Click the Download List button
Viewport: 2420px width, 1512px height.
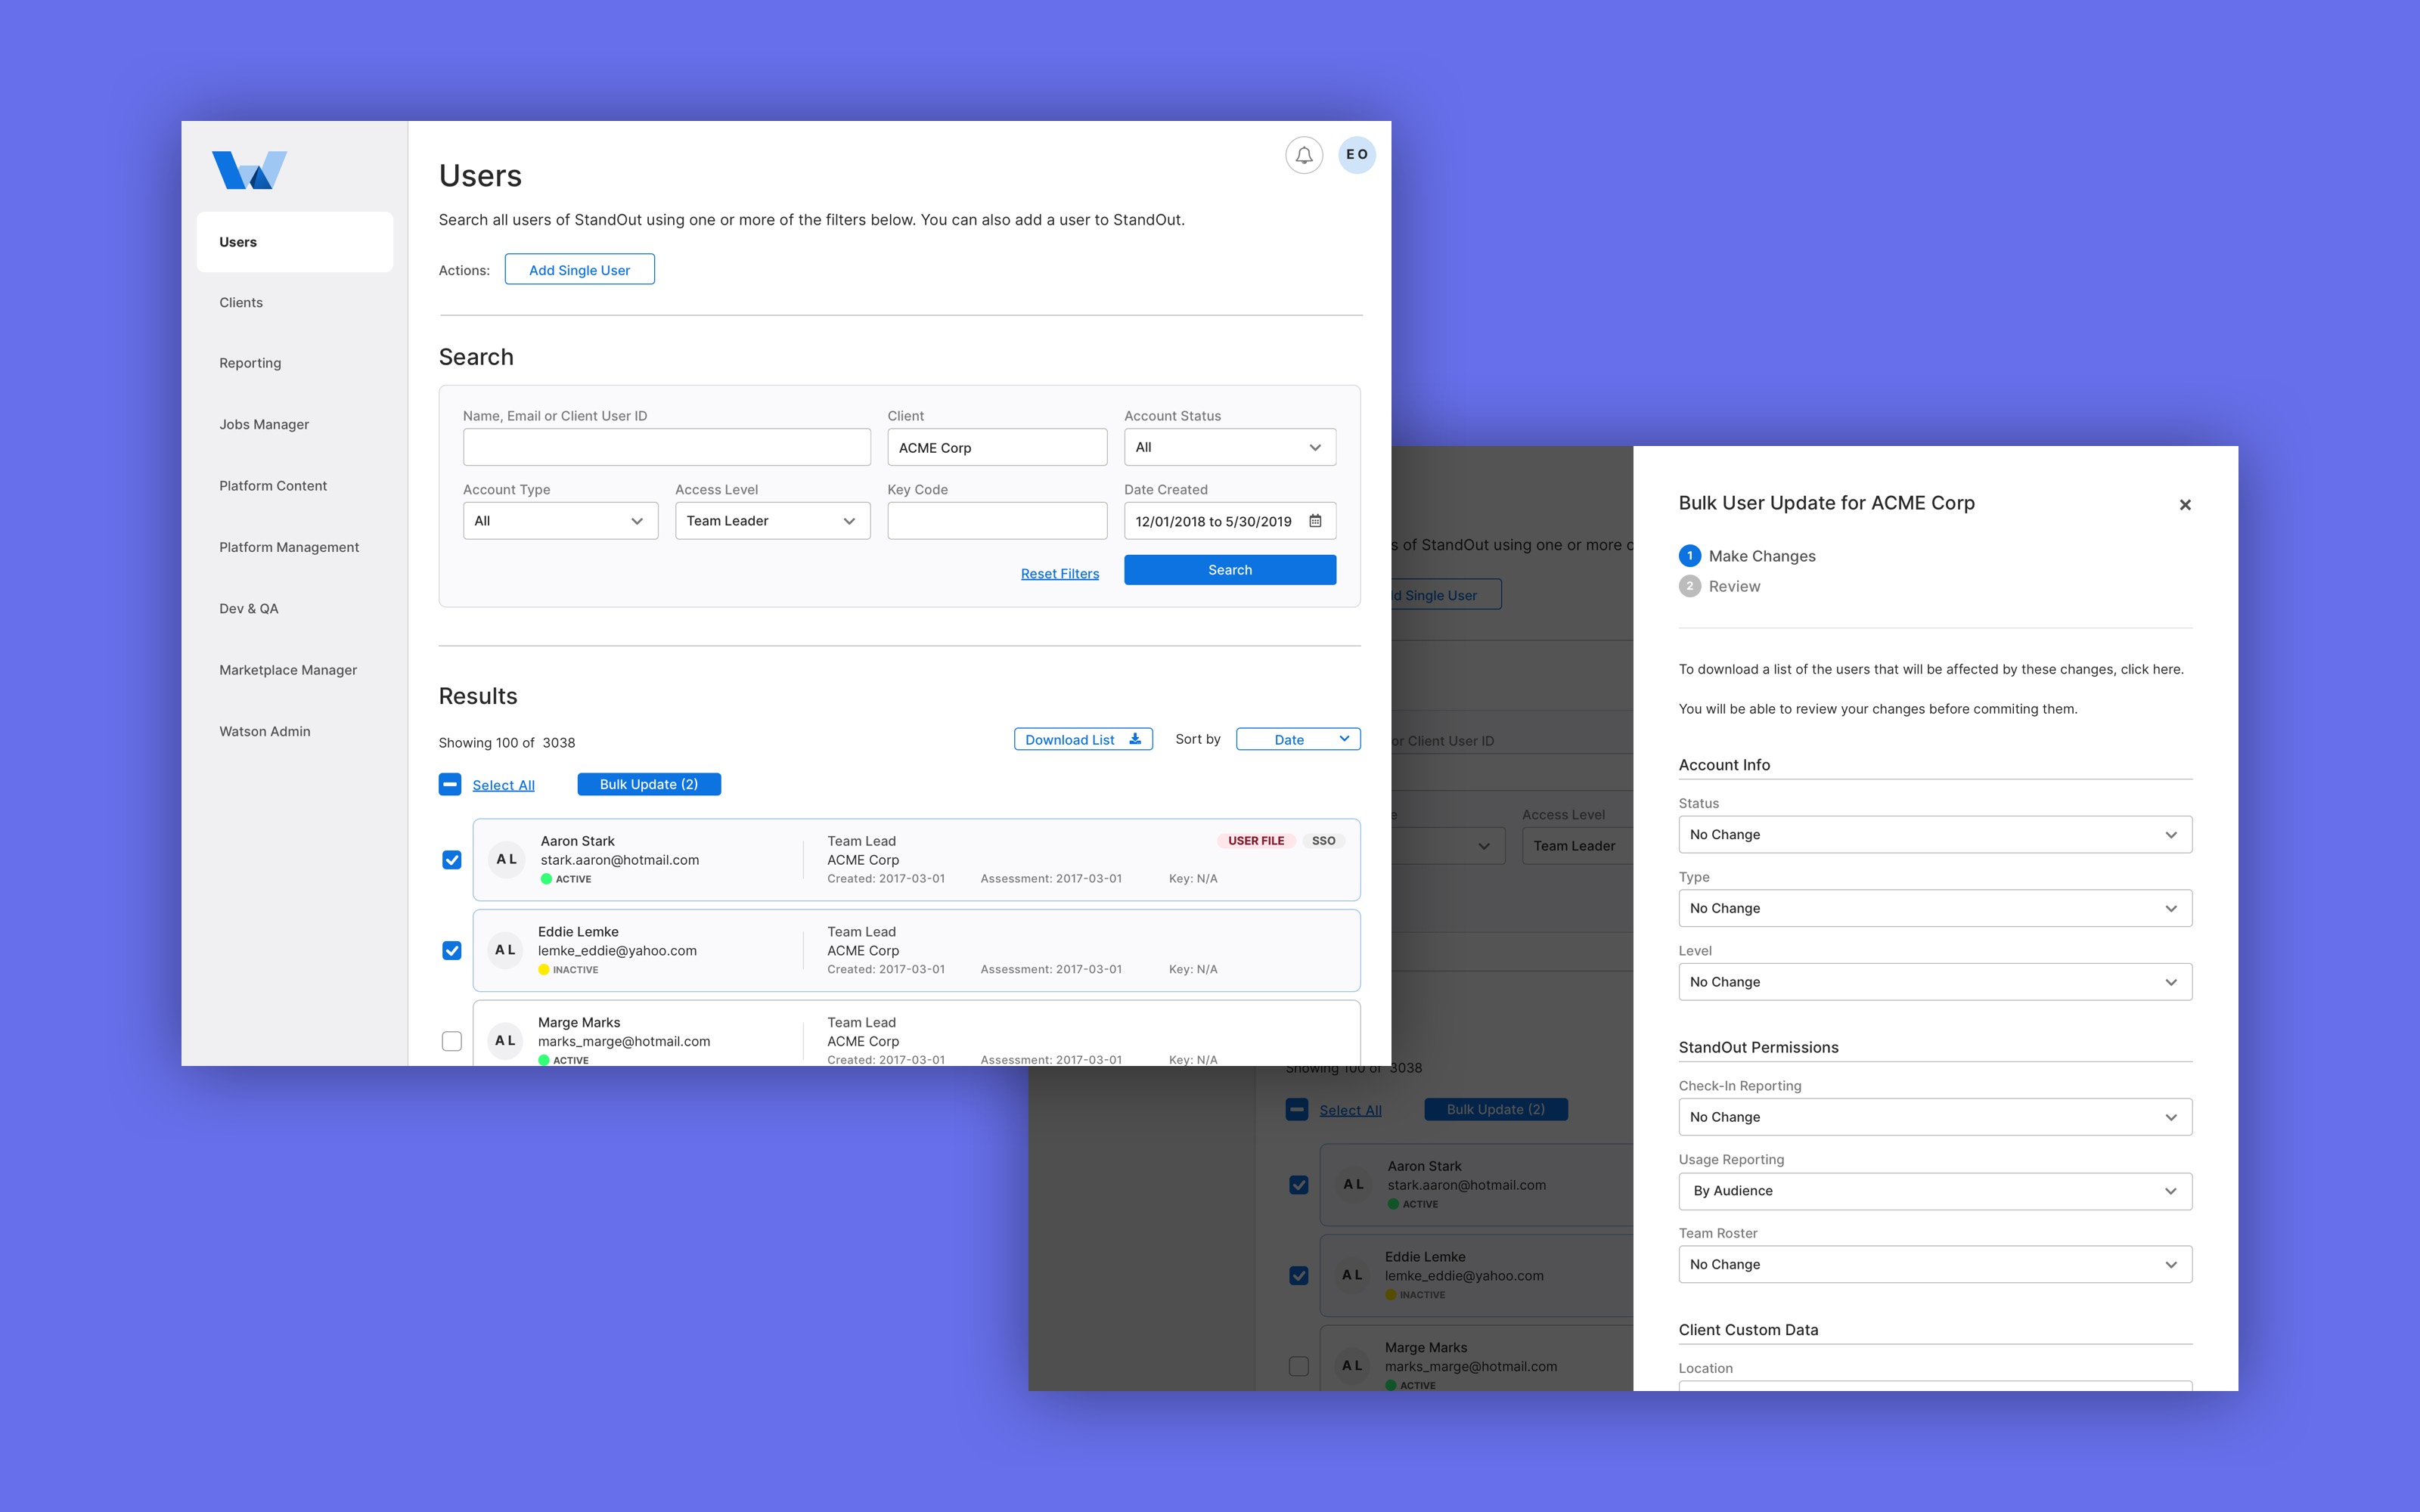(1083, 739)
